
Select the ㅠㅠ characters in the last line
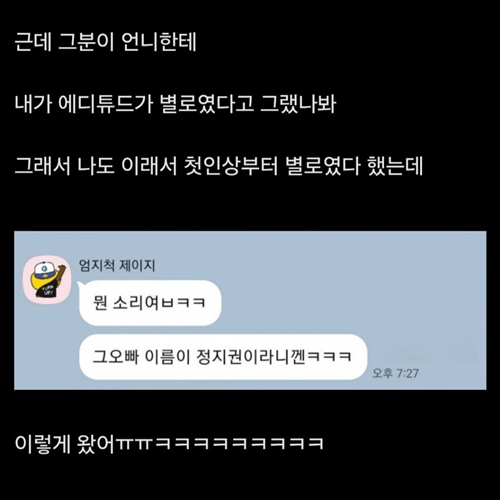[134, 444]
